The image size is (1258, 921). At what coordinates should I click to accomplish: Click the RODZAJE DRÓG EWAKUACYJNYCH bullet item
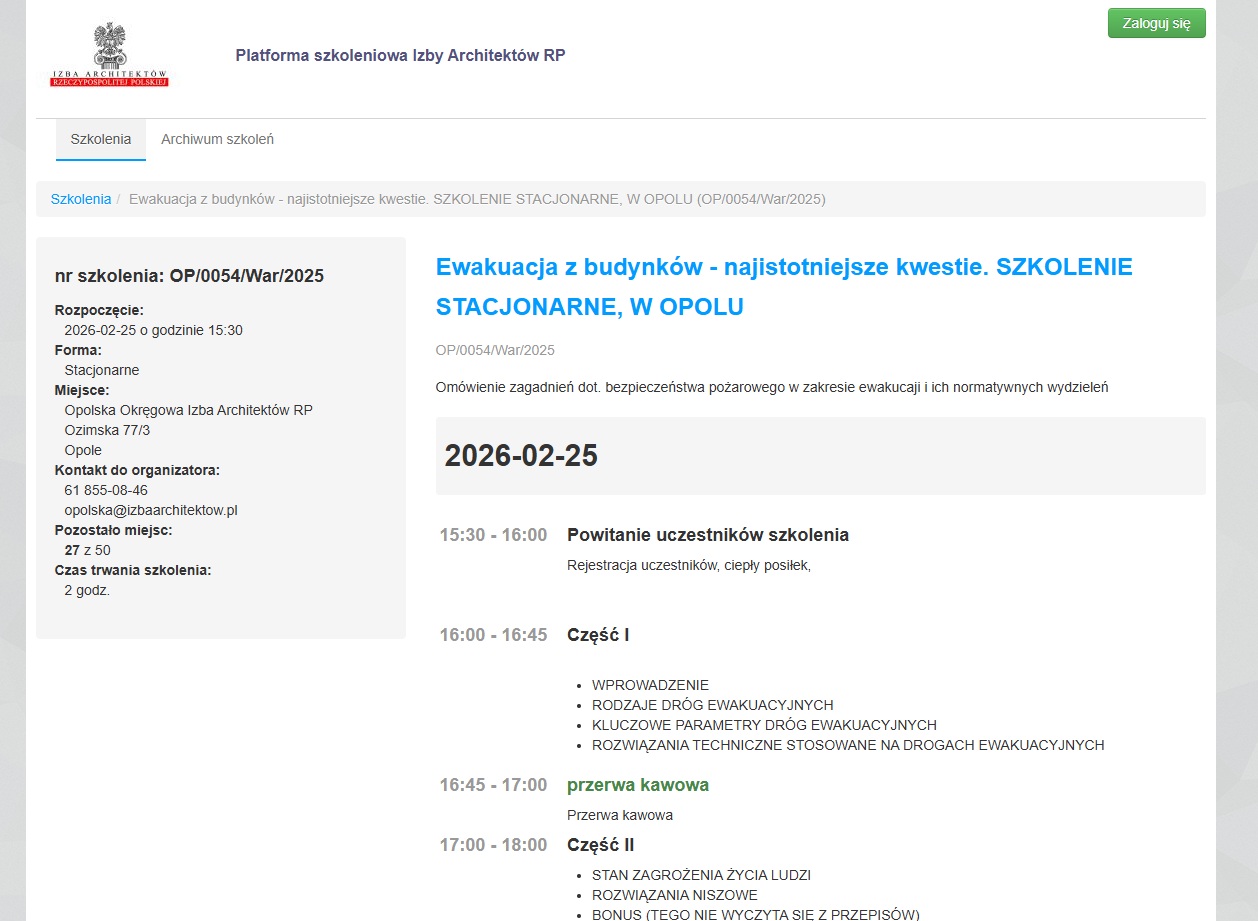point(712,705)
